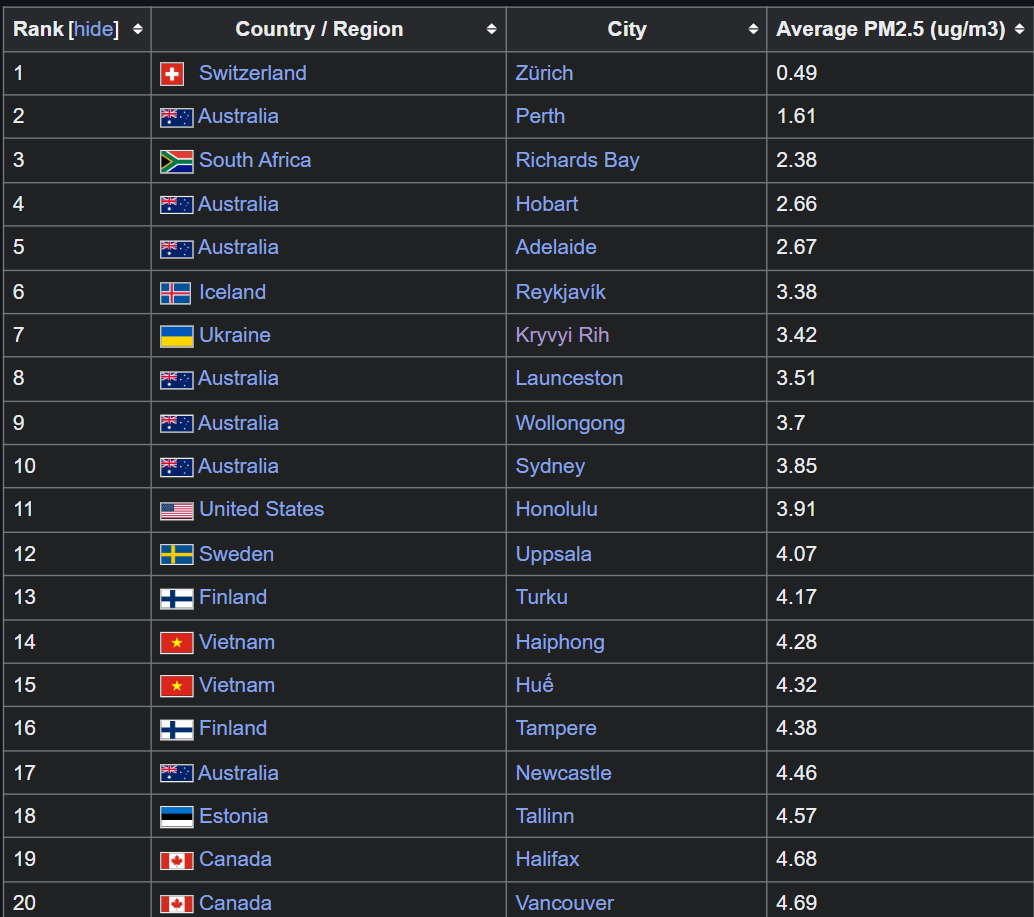
Task: Open the visited Kryvyi Rih link
Action: 563,335
